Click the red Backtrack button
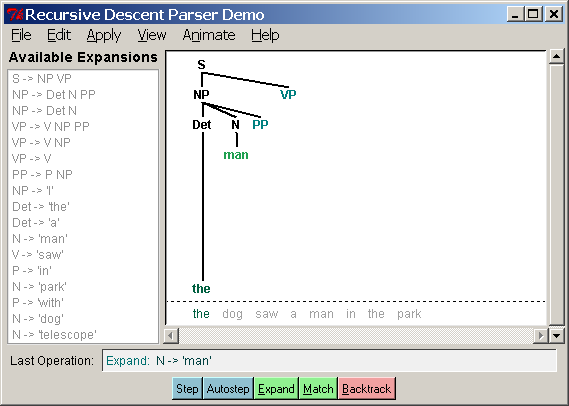This screenshot has height=406, width=569. pyautogui.click(x=367, y=389)
